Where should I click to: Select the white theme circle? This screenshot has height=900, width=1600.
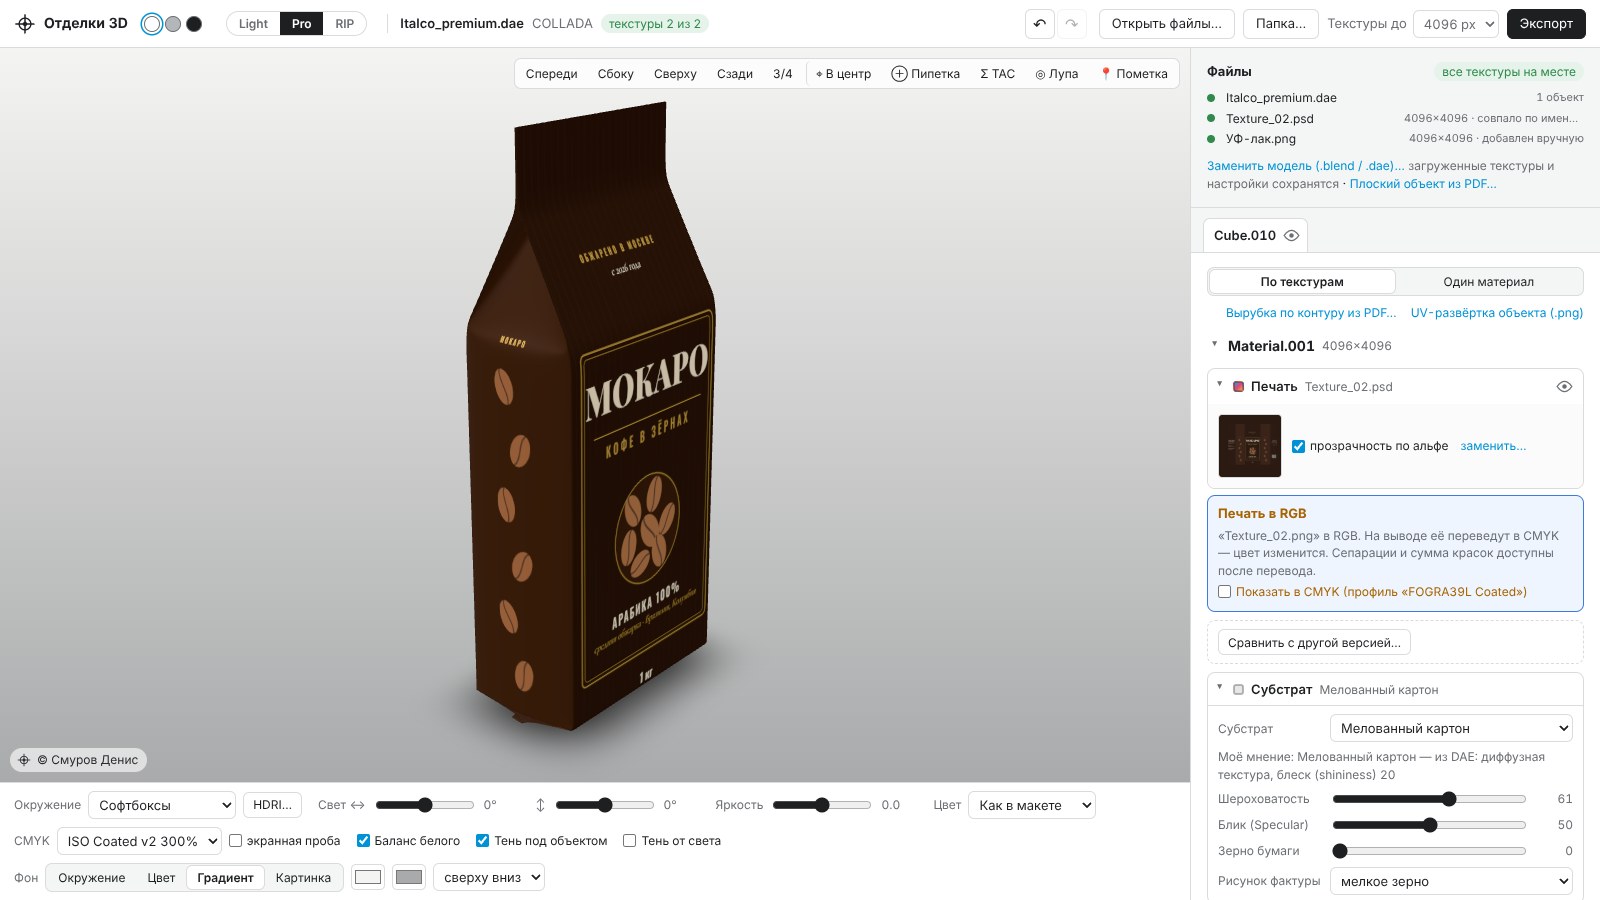pos(152,24)
